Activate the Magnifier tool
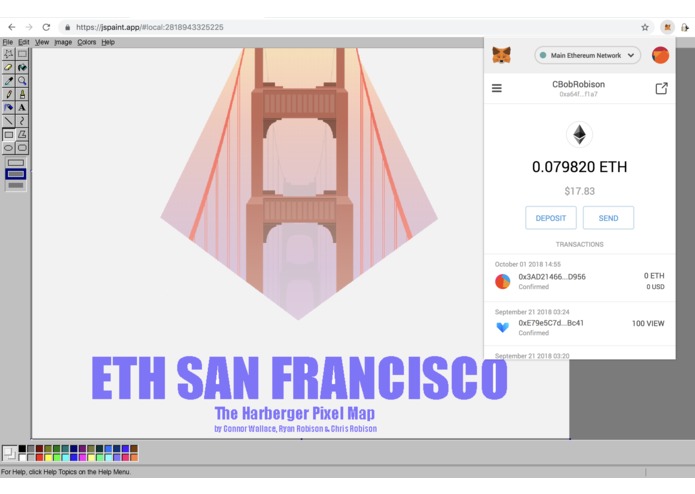The height and width of the screenshot is (494, 695). tap(22, 81)
